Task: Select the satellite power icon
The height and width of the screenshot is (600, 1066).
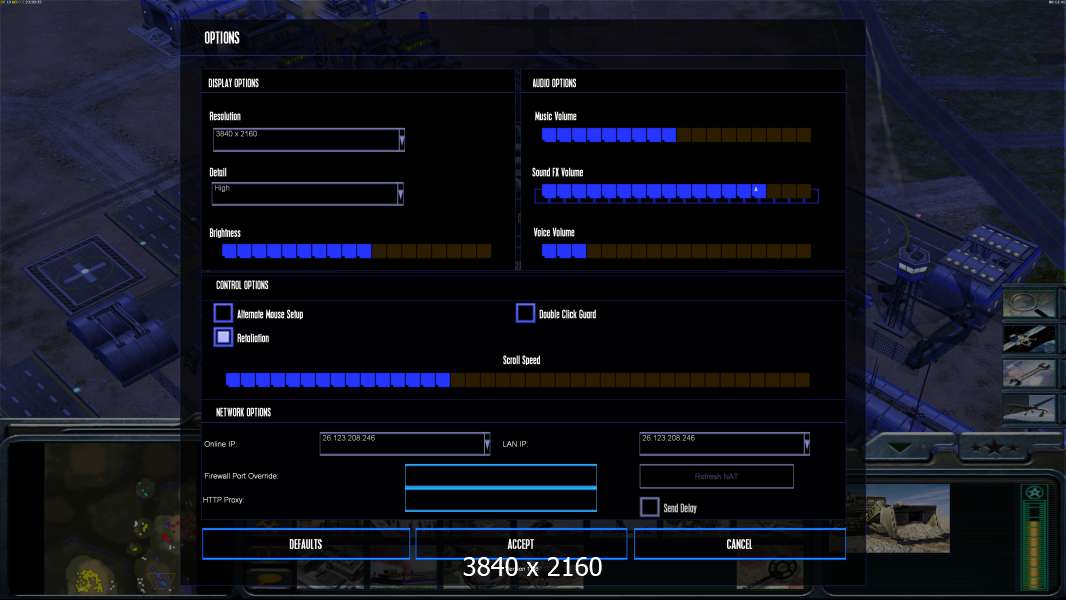Action: point(1029,338)
